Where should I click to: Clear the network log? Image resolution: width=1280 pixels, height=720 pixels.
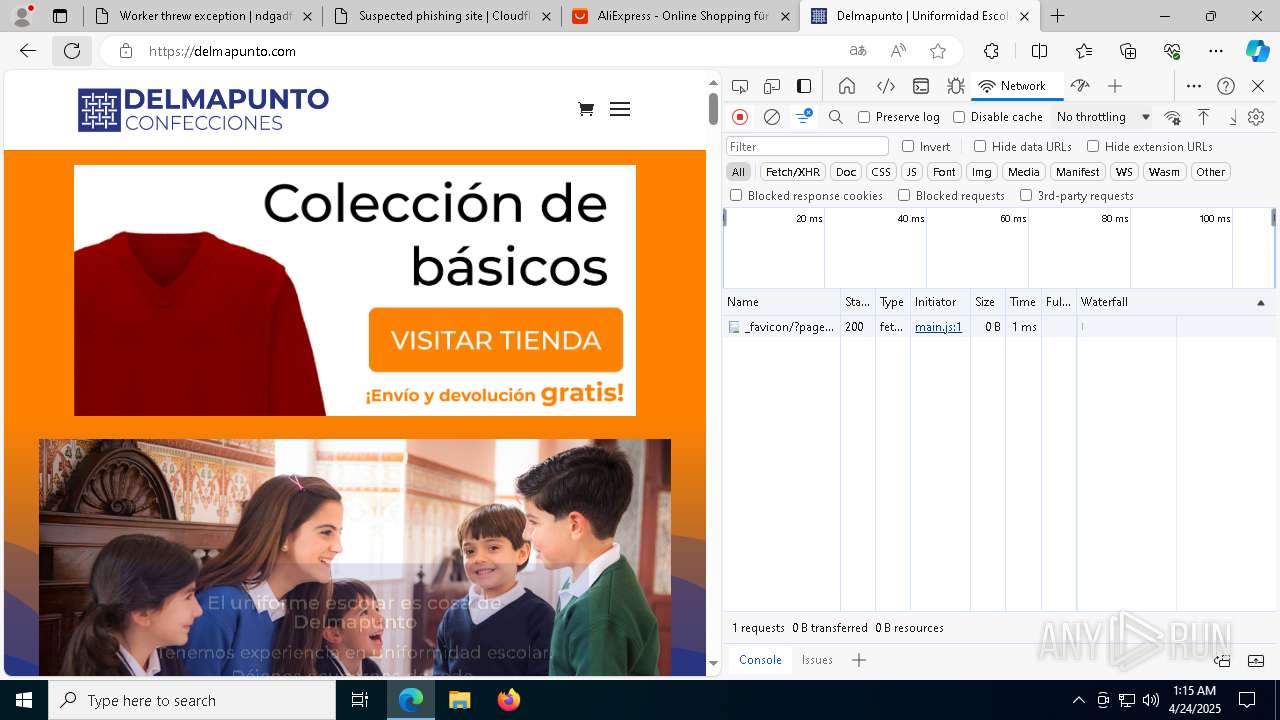tap(772, 117)
